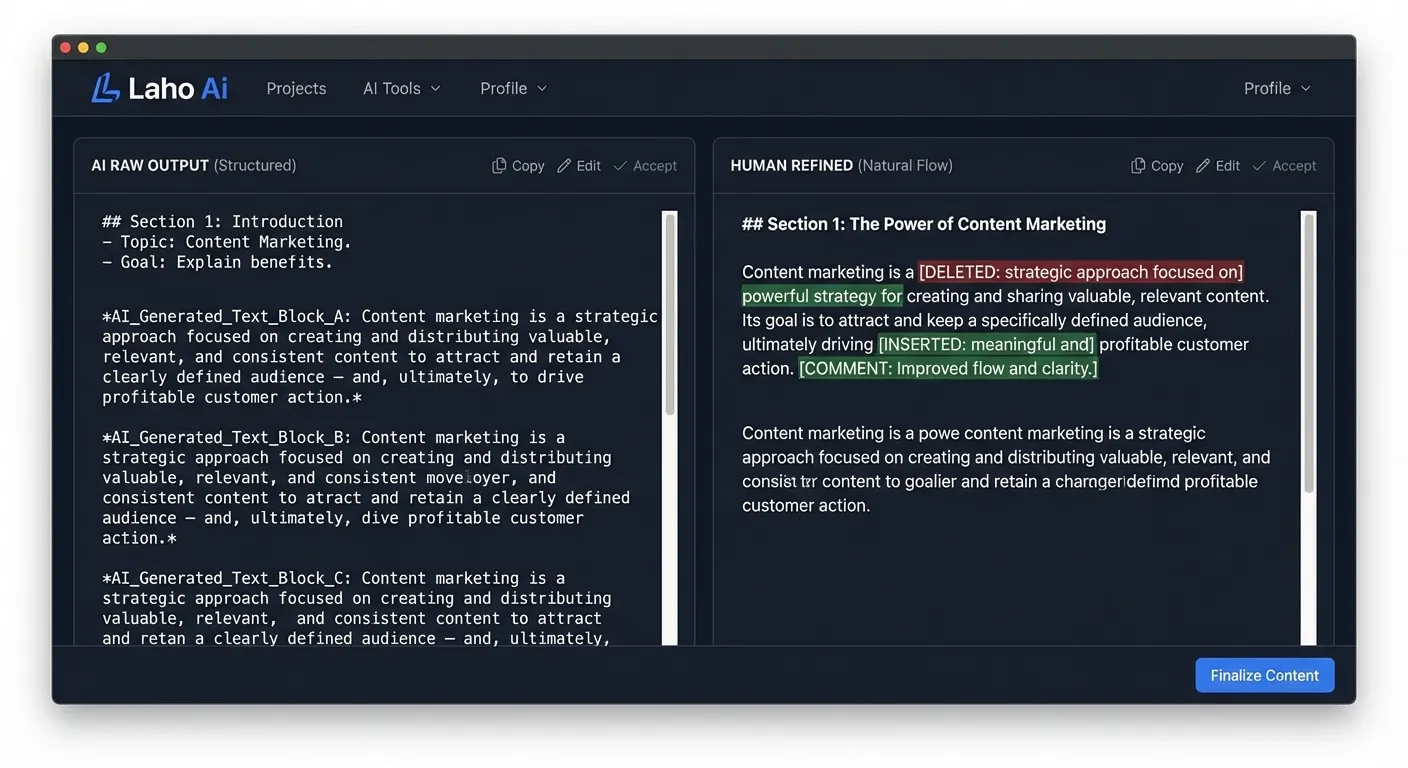The width and height of the screenshot is (1408, 768).
Task: Copy the AI Raw Output text
Action: pyautogui.click(x=518, y=166)
